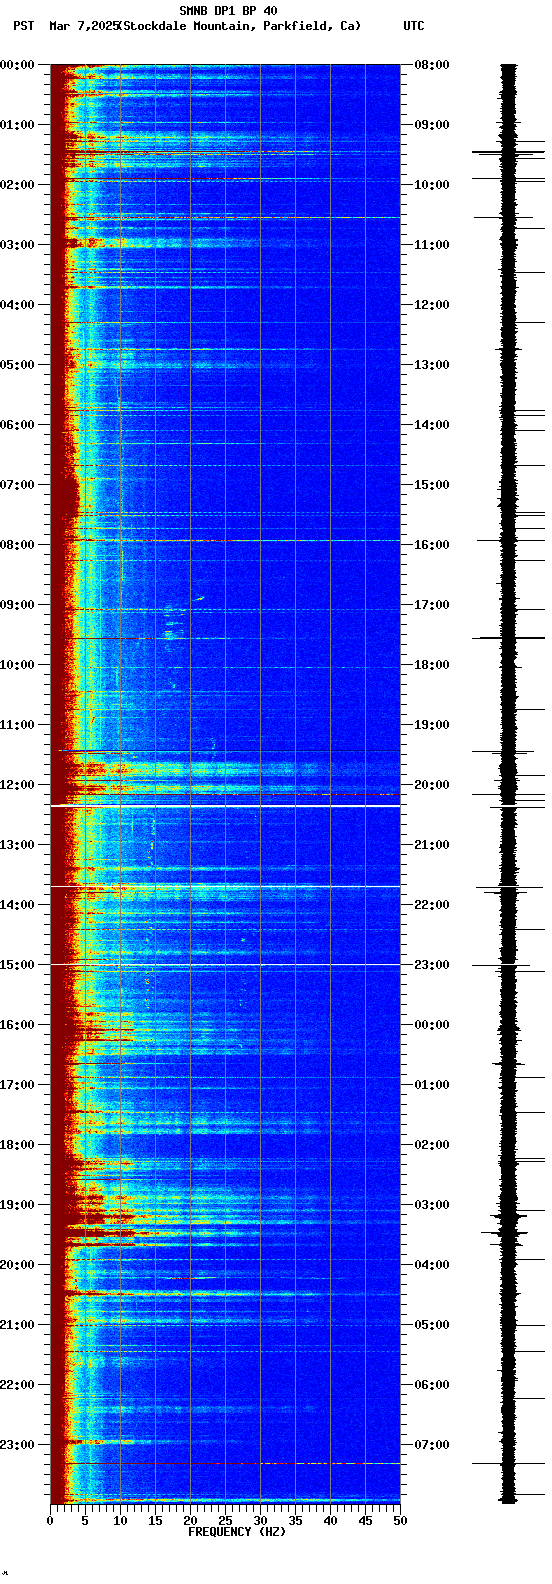This screenshot has width=552, height=1584.
Task: Click the 03:00 PST time label
Action: (x=16, y=245)
